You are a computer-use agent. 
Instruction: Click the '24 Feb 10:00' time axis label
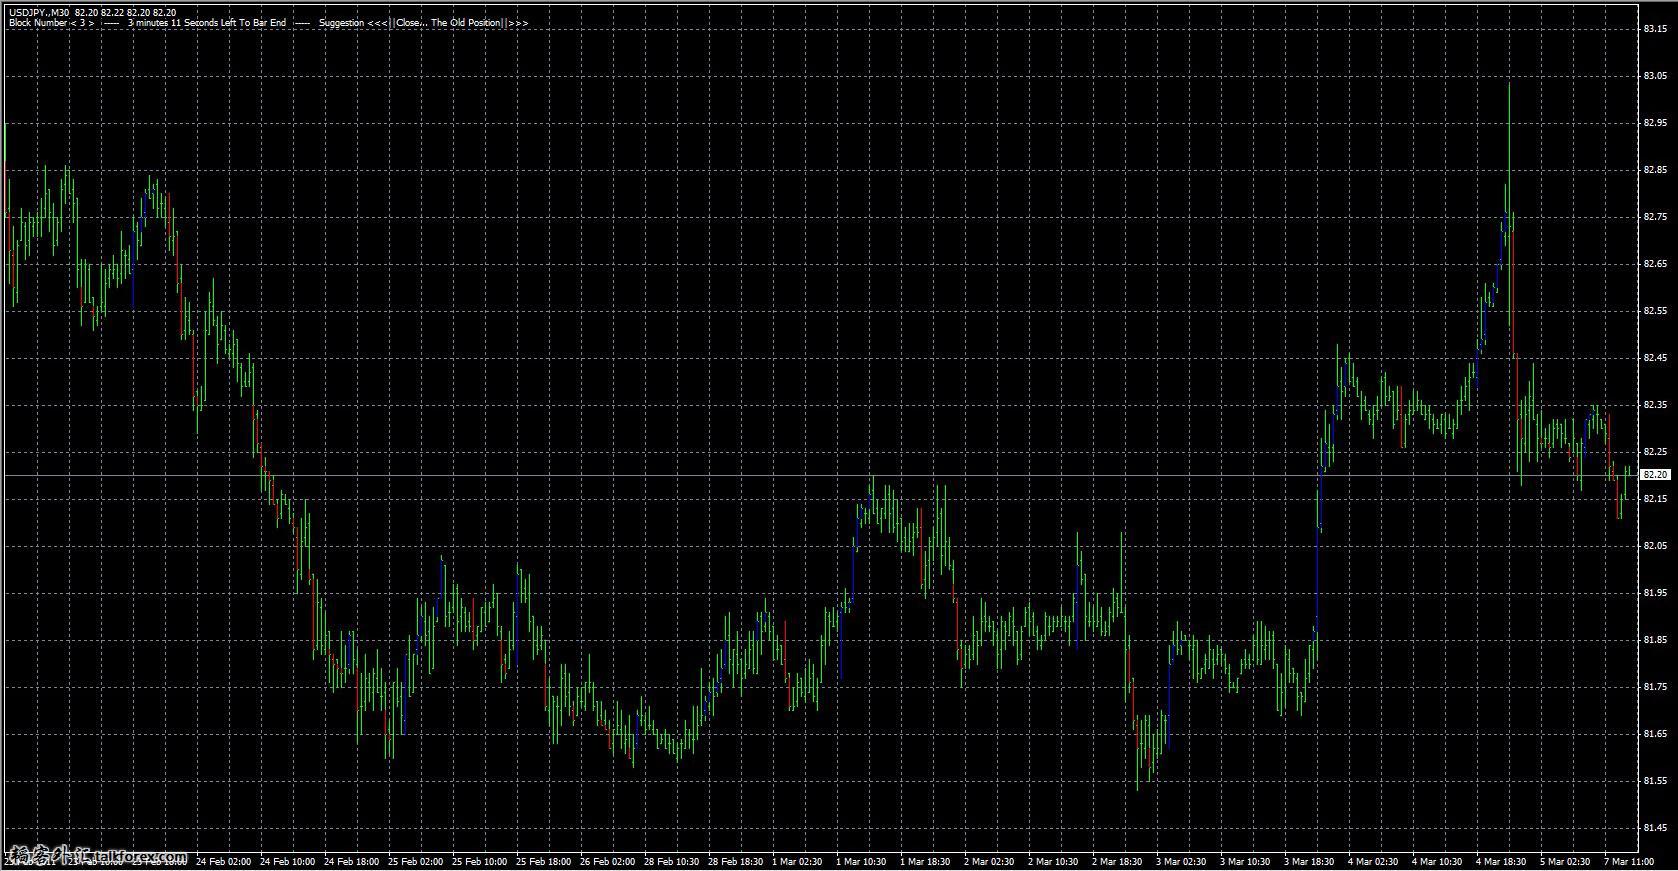pyautogui.click(x=287, y=861)
